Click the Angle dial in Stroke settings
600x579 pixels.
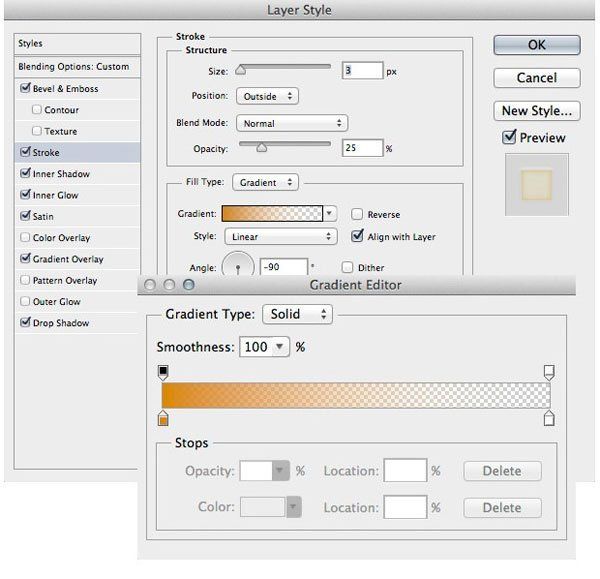pyautogui.click(x=238, y=265)
